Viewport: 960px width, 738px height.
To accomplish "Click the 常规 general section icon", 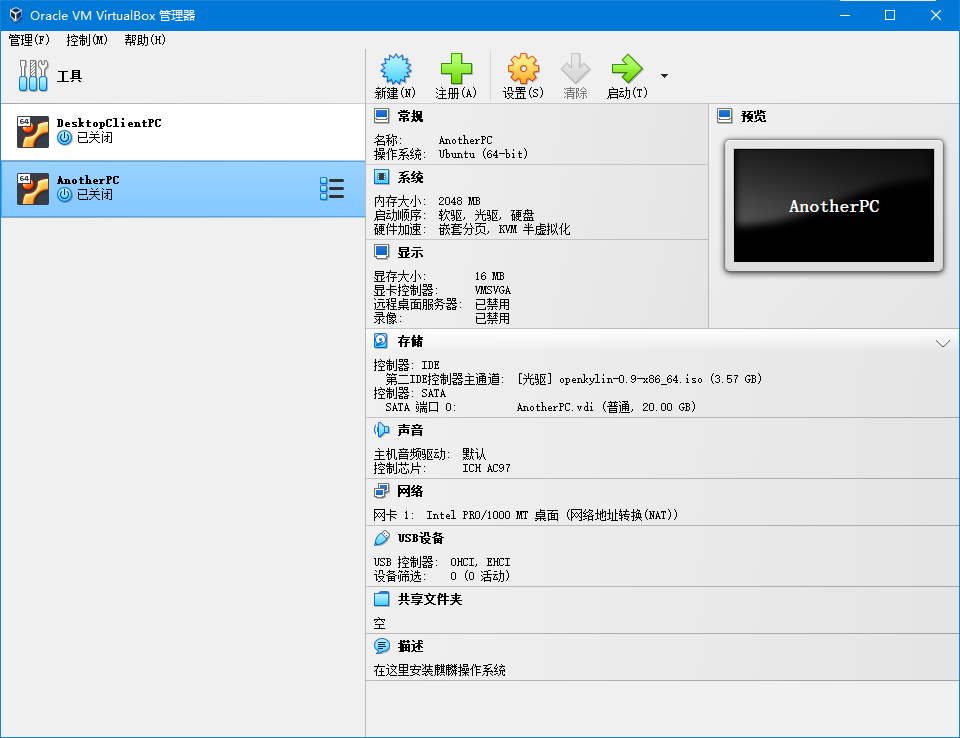I will coord(381,116).
